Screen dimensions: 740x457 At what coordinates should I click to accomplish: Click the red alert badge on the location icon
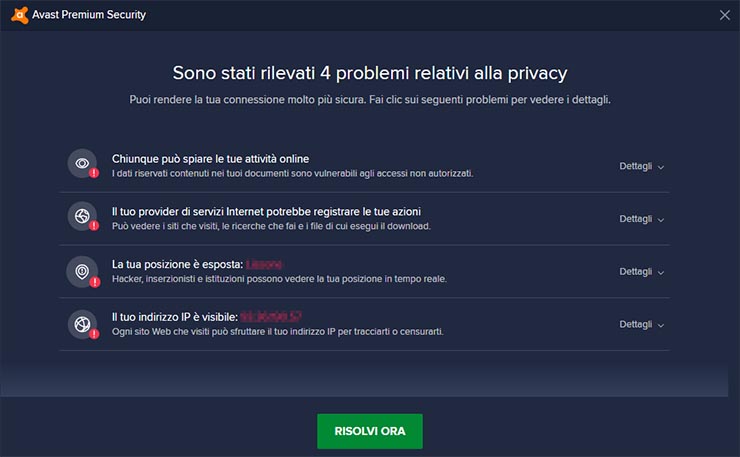[x=94, y=281]
